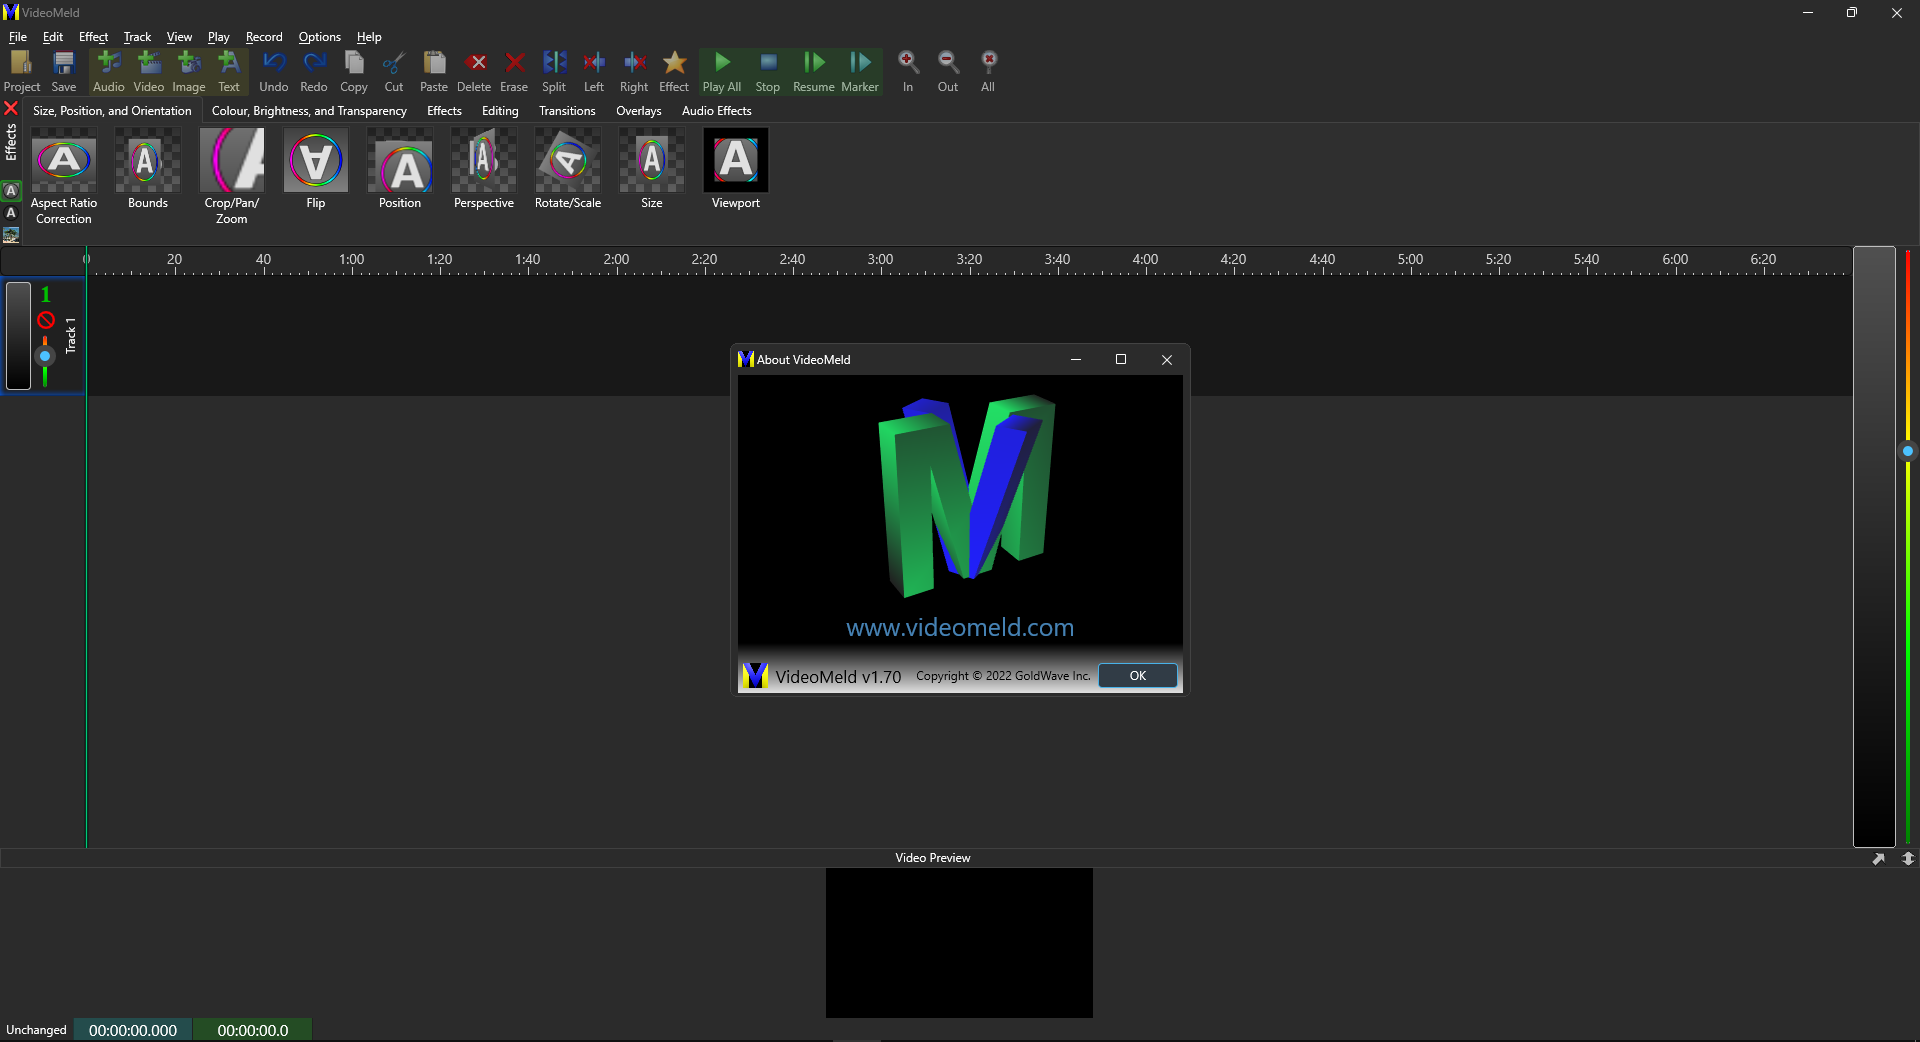Image resolution: width=1920 pixels, height=1042 pixels.
Task: Close the Effects panel with the red X
Action: coord(11,108)
